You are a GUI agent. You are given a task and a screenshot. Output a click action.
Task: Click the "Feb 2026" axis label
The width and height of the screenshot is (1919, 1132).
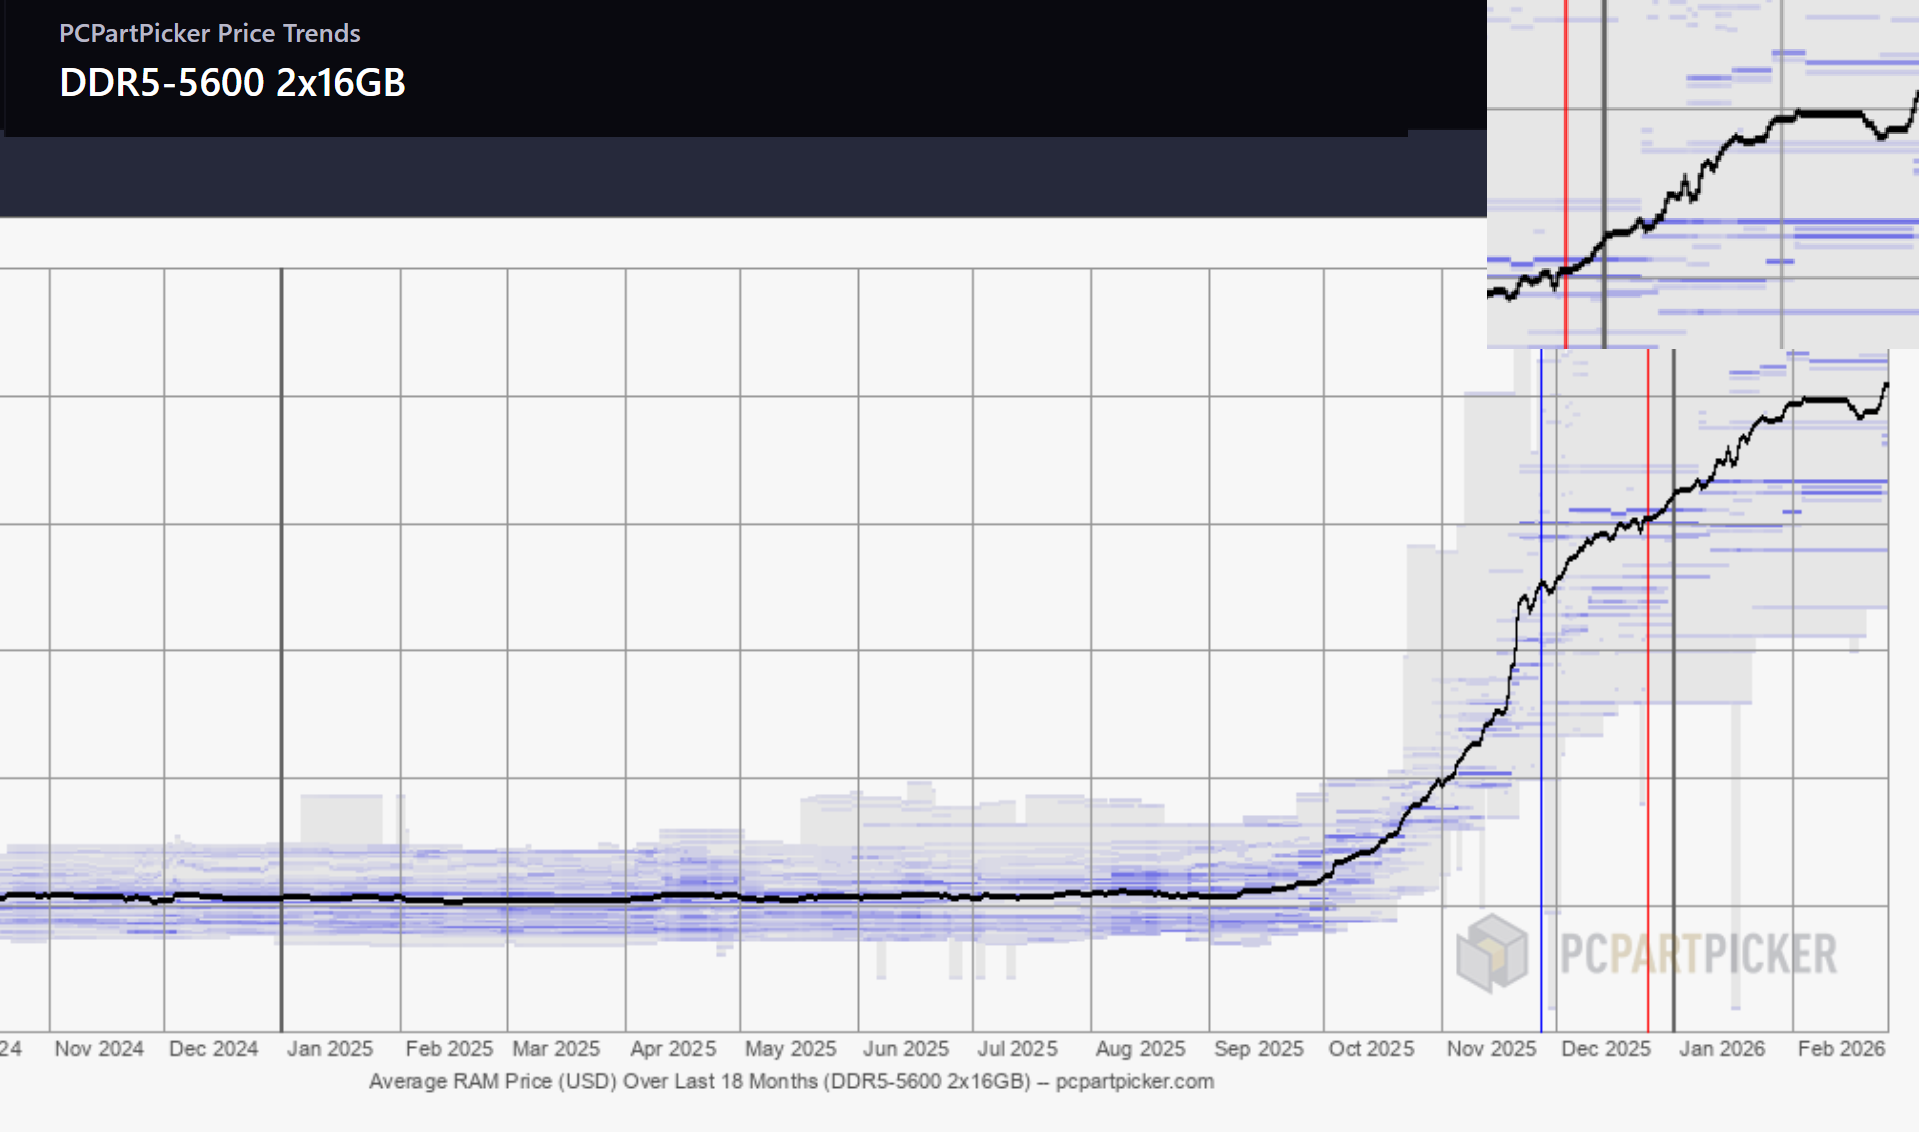[1841, 1049]
